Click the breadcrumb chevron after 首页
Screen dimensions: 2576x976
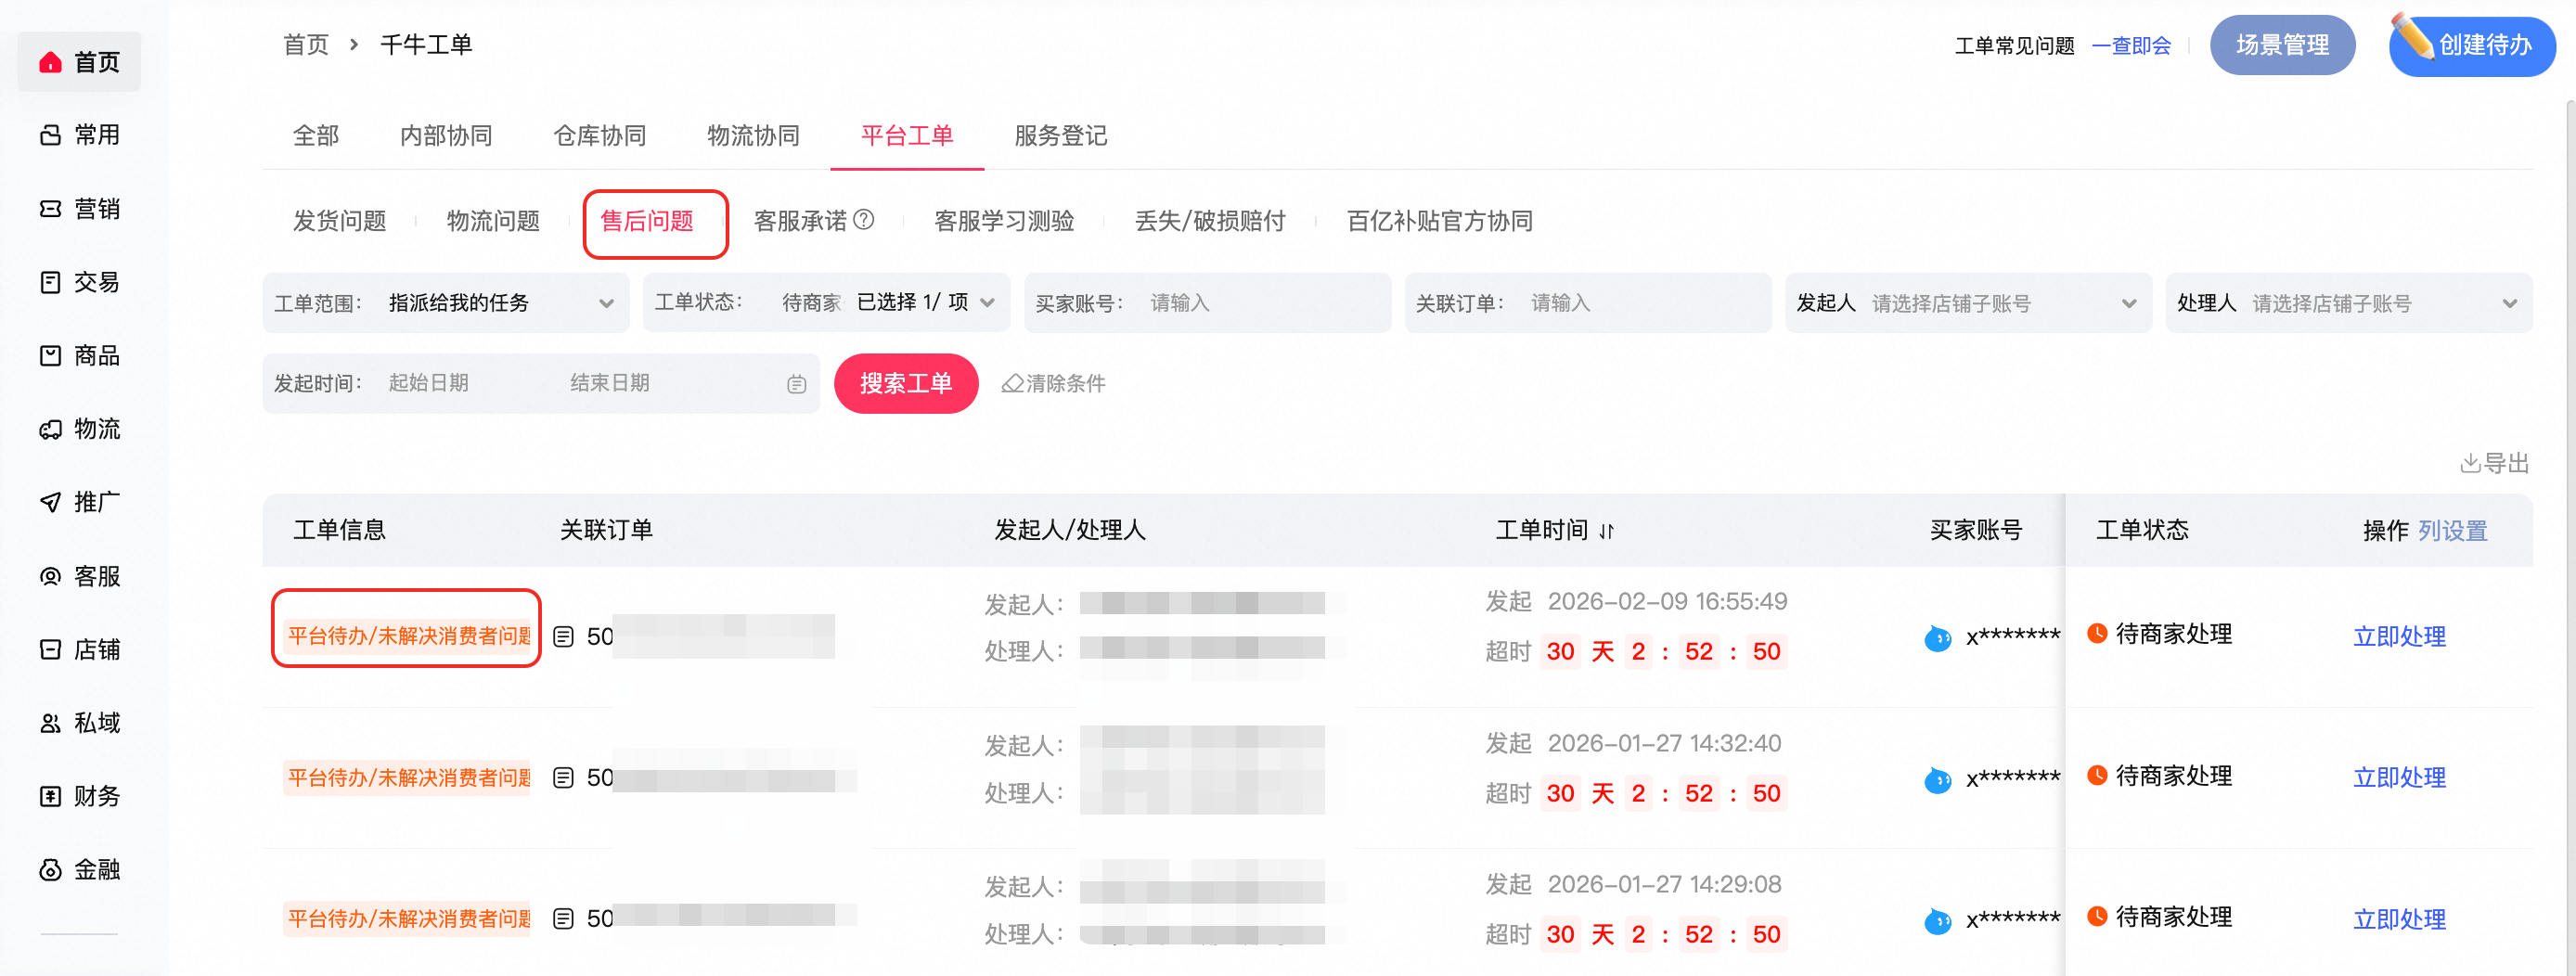[354, 45]
